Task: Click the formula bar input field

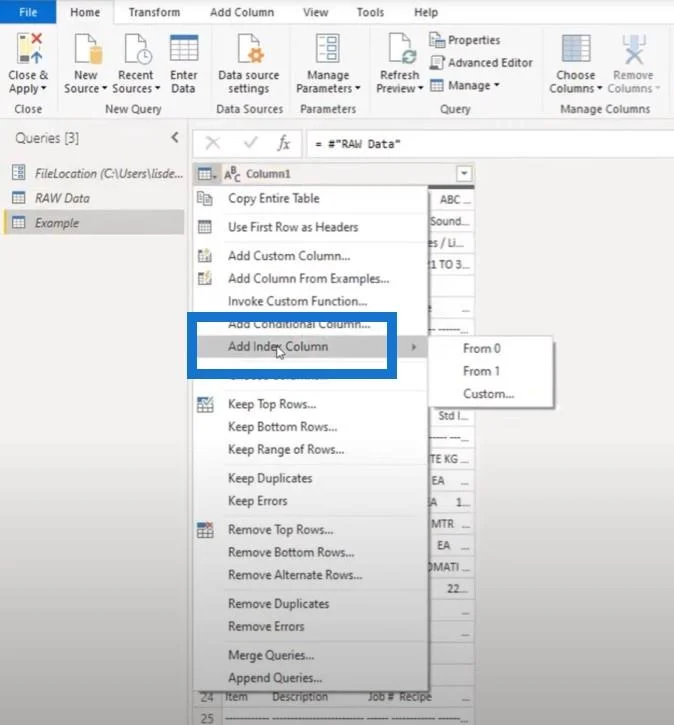Action: 490,144
